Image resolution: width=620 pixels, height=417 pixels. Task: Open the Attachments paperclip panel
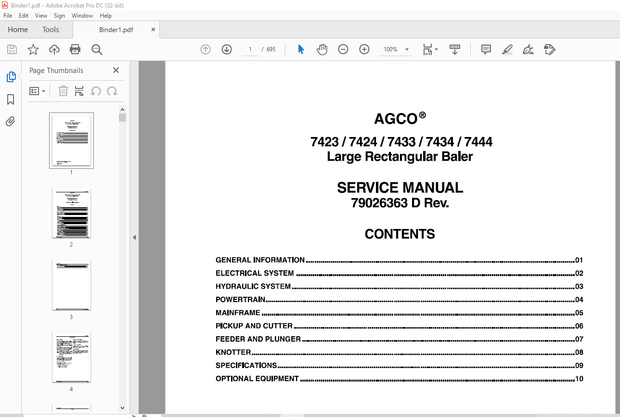click(x=11, y=121)
